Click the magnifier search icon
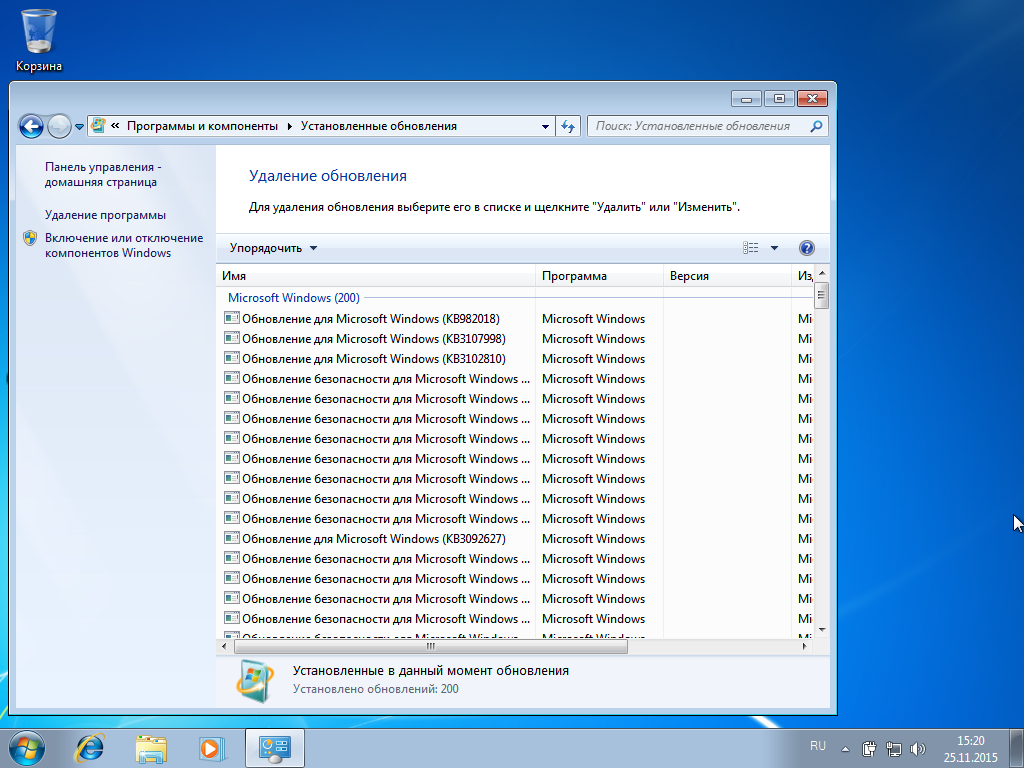Image resolution: width=1024 pixels, height=768 pixels. [x=816, y=126]
